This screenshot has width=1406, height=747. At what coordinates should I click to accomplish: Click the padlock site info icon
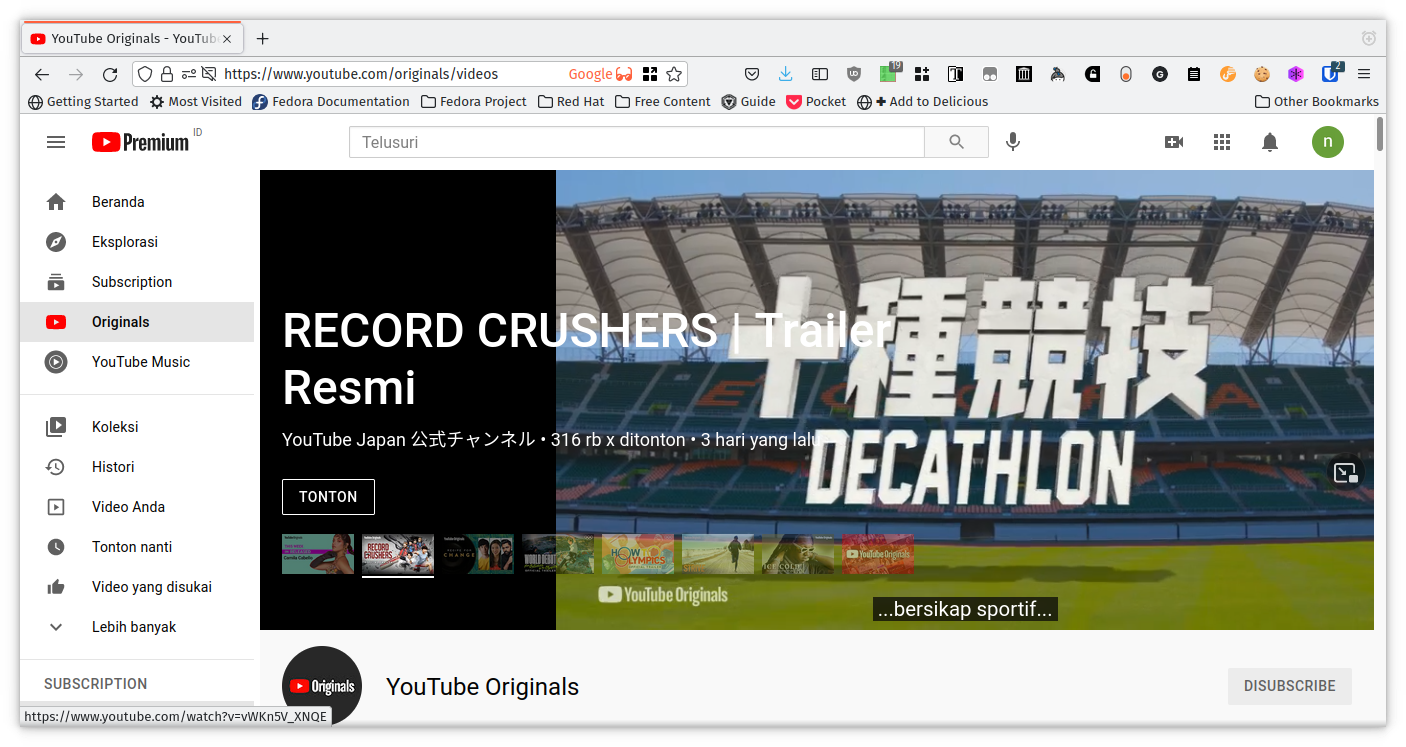tap(167, 74)
